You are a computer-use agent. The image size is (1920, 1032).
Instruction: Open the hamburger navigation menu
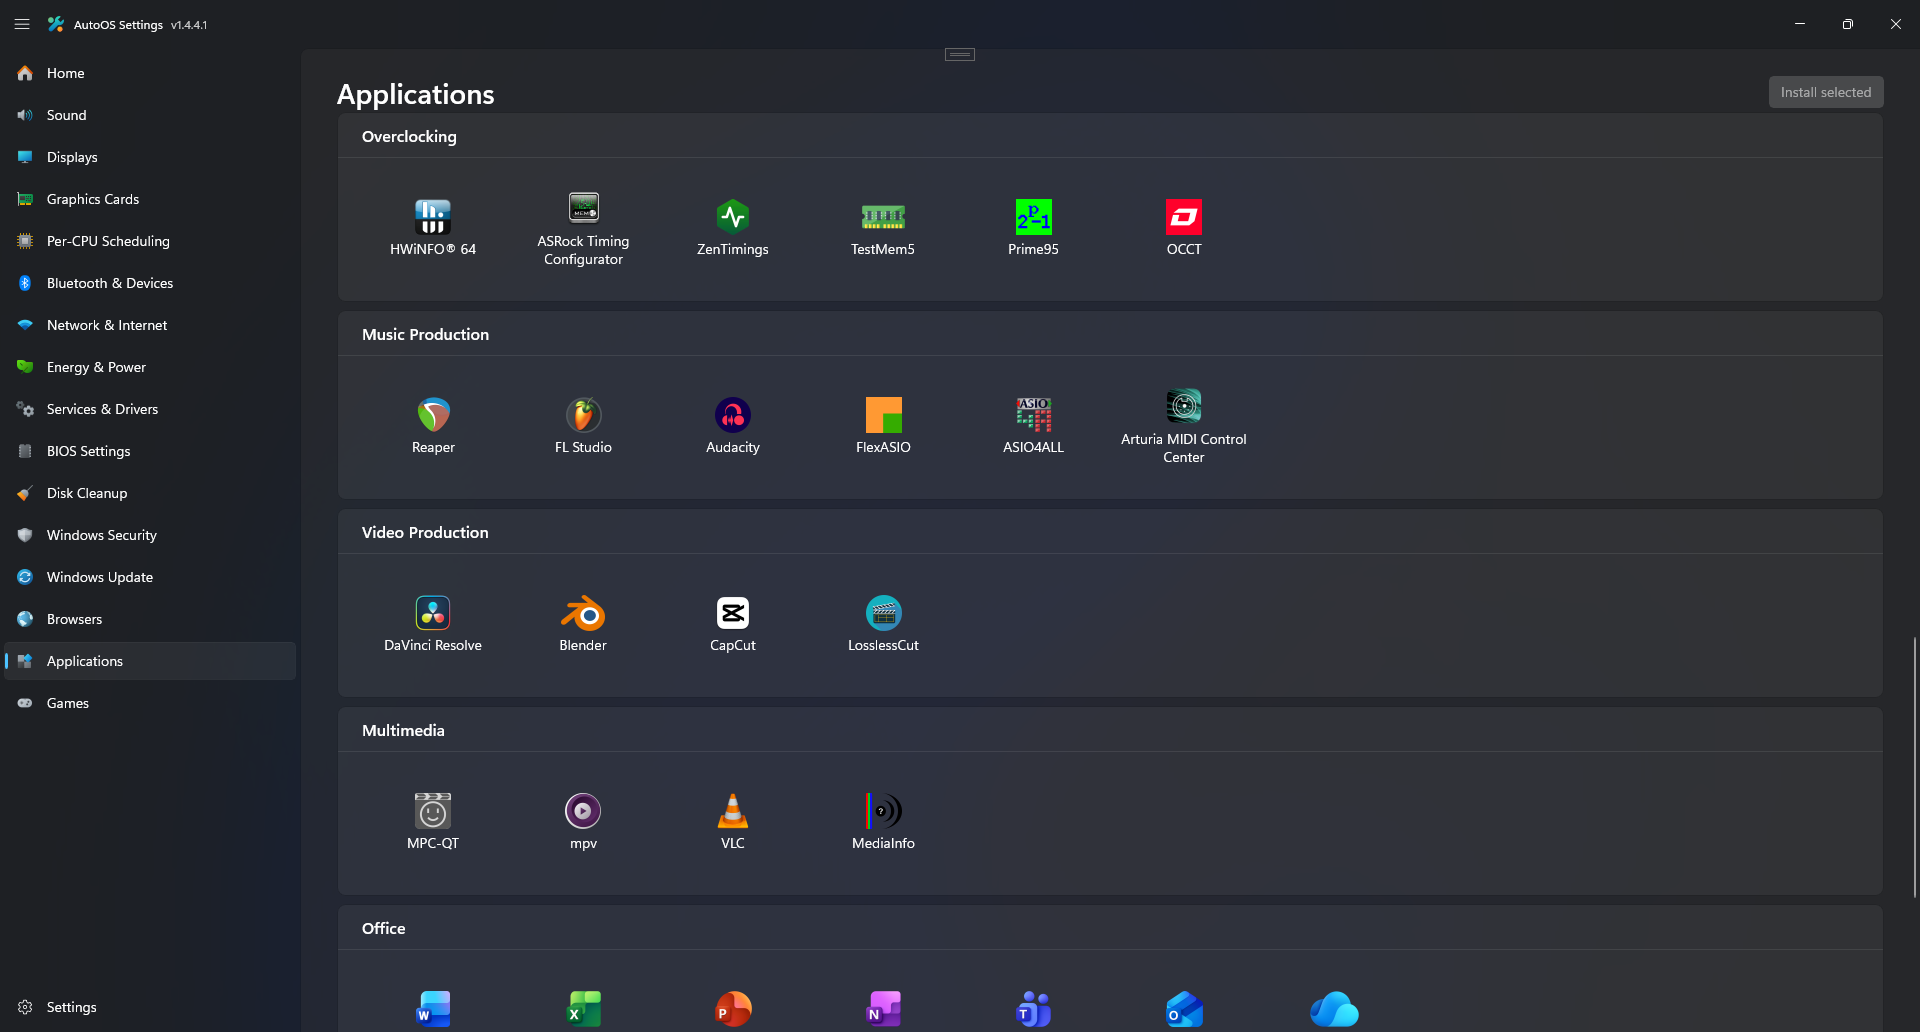[22, 24]
